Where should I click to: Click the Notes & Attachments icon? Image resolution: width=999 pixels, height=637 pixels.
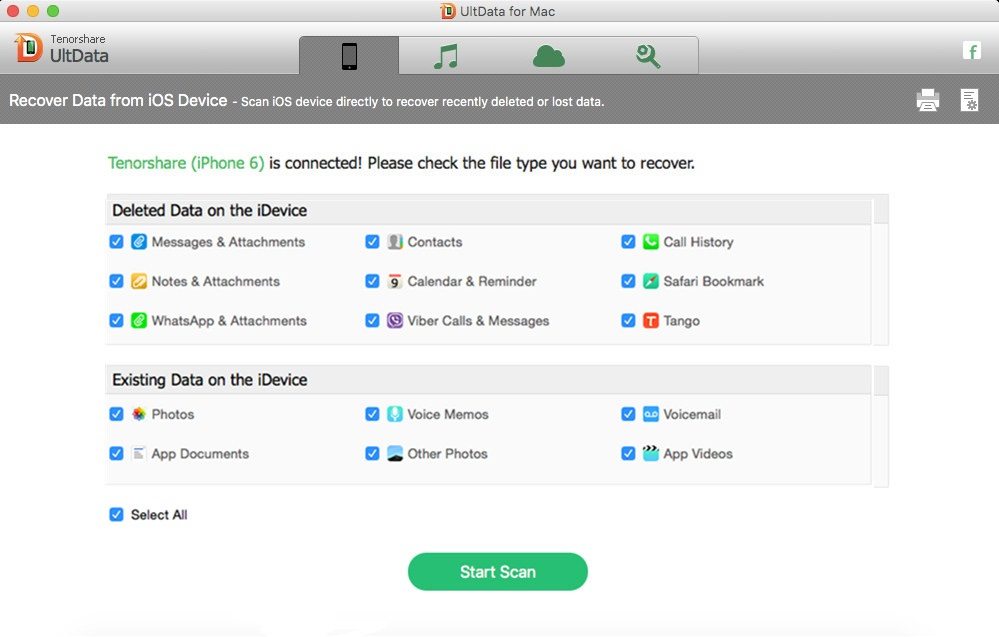139,282
